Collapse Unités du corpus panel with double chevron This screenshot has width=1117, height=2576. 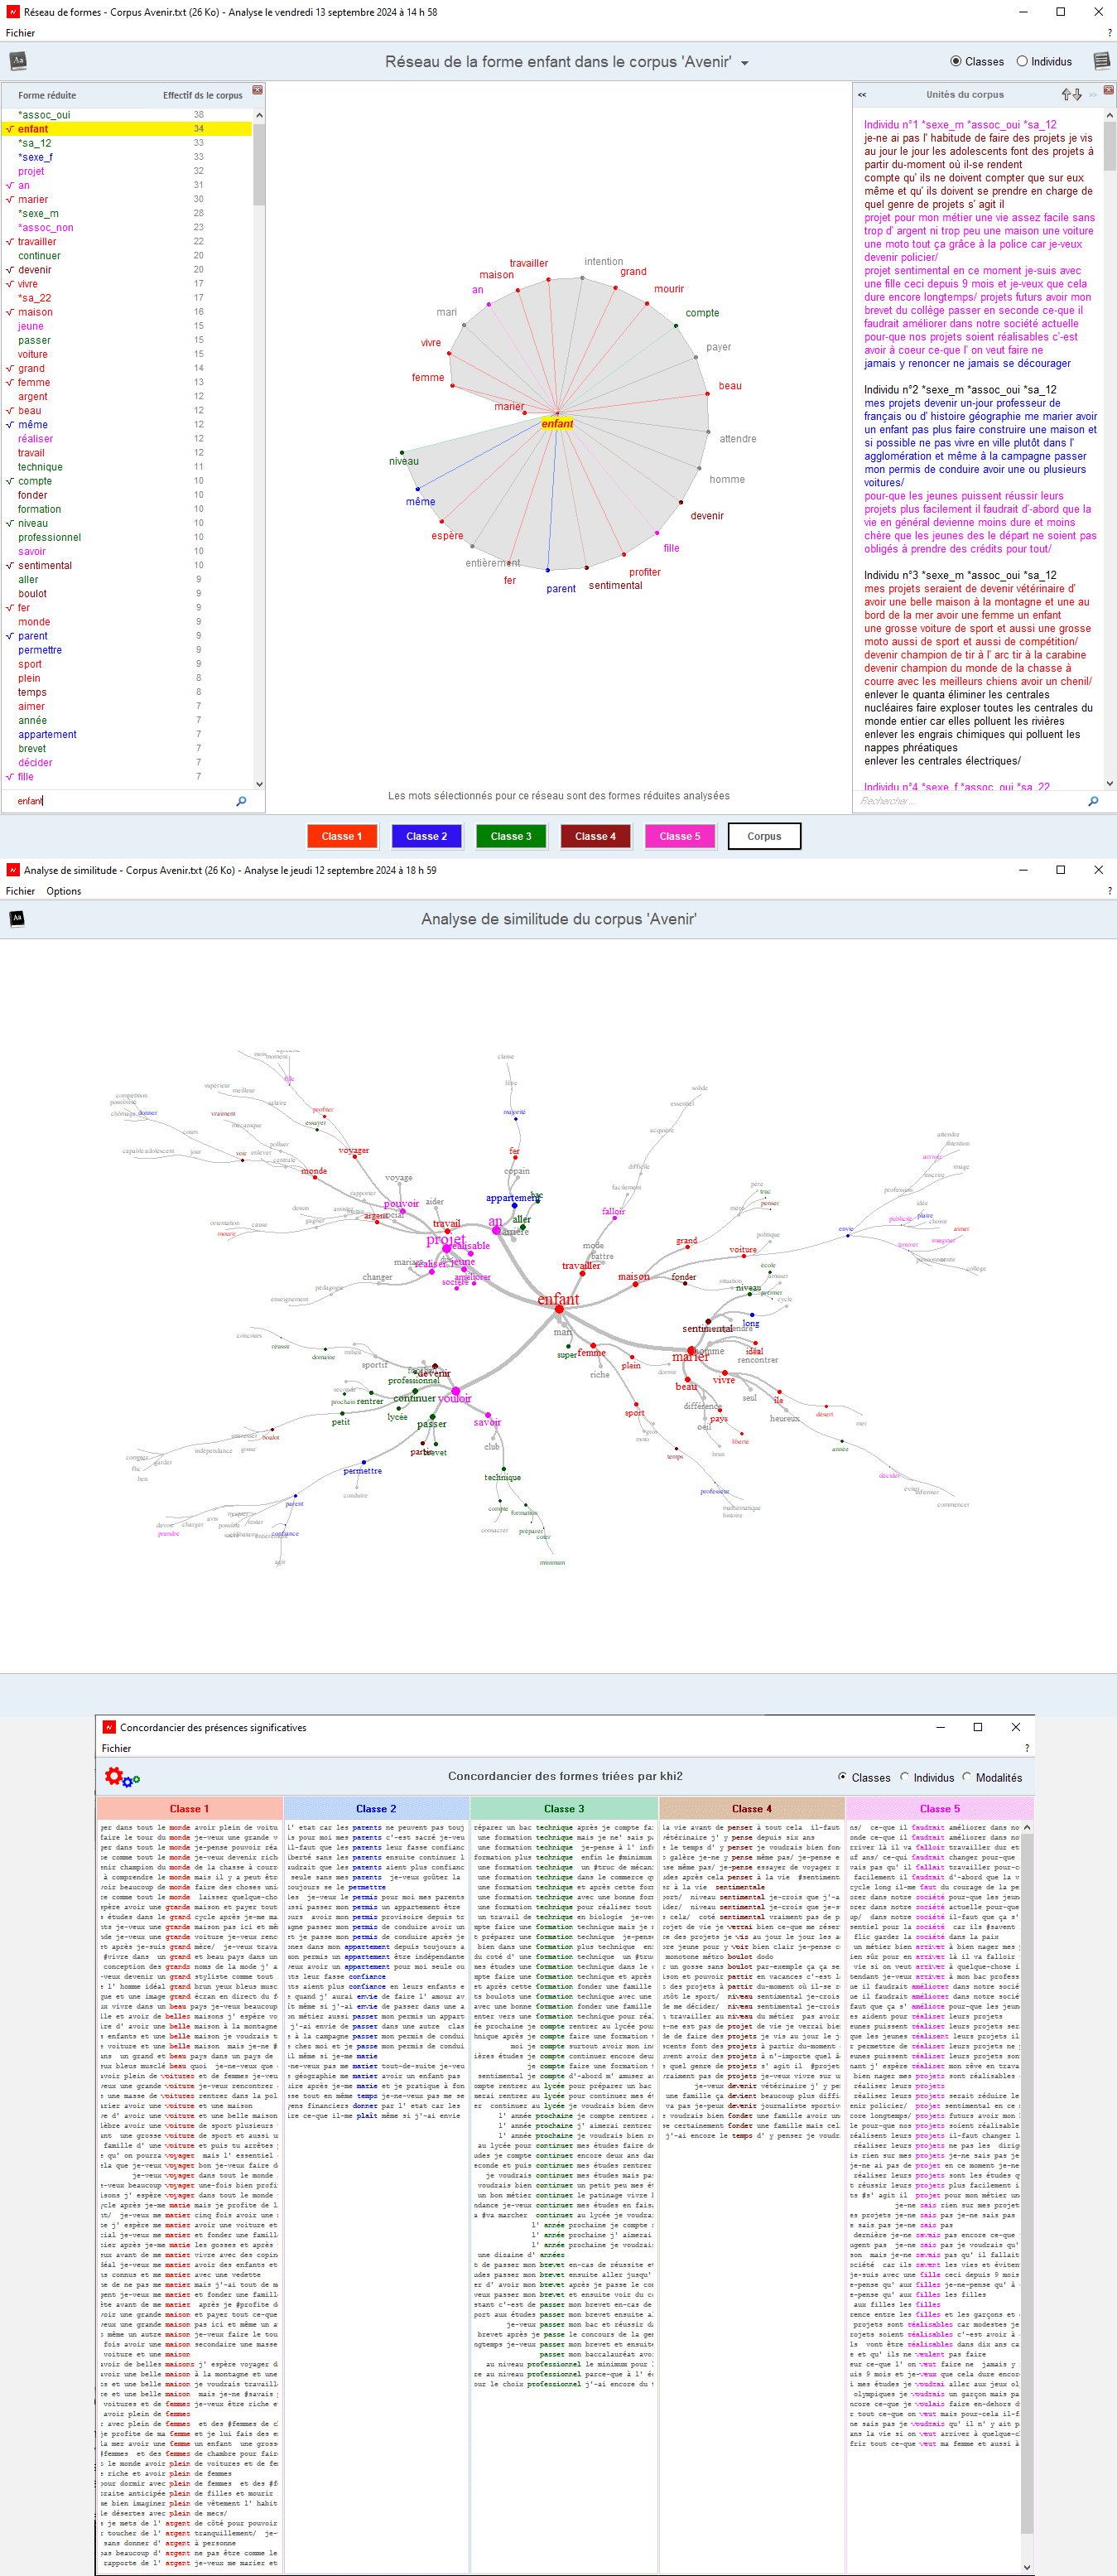[861, 95]
